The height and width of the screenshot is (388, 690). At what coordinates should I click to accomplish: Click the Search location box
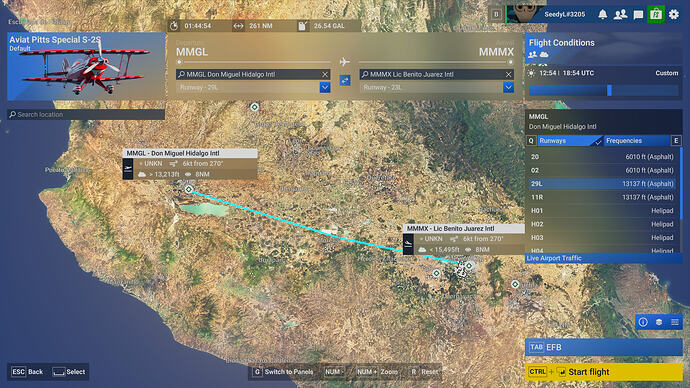pyautogui.click(x=86, y=114)
